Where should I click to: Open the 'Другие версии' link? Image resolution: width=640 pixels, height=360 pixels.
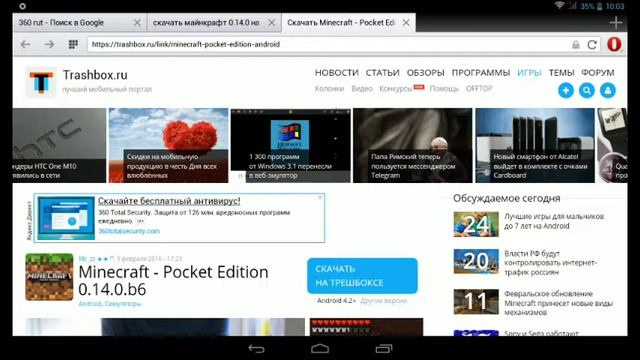(384, 301)
